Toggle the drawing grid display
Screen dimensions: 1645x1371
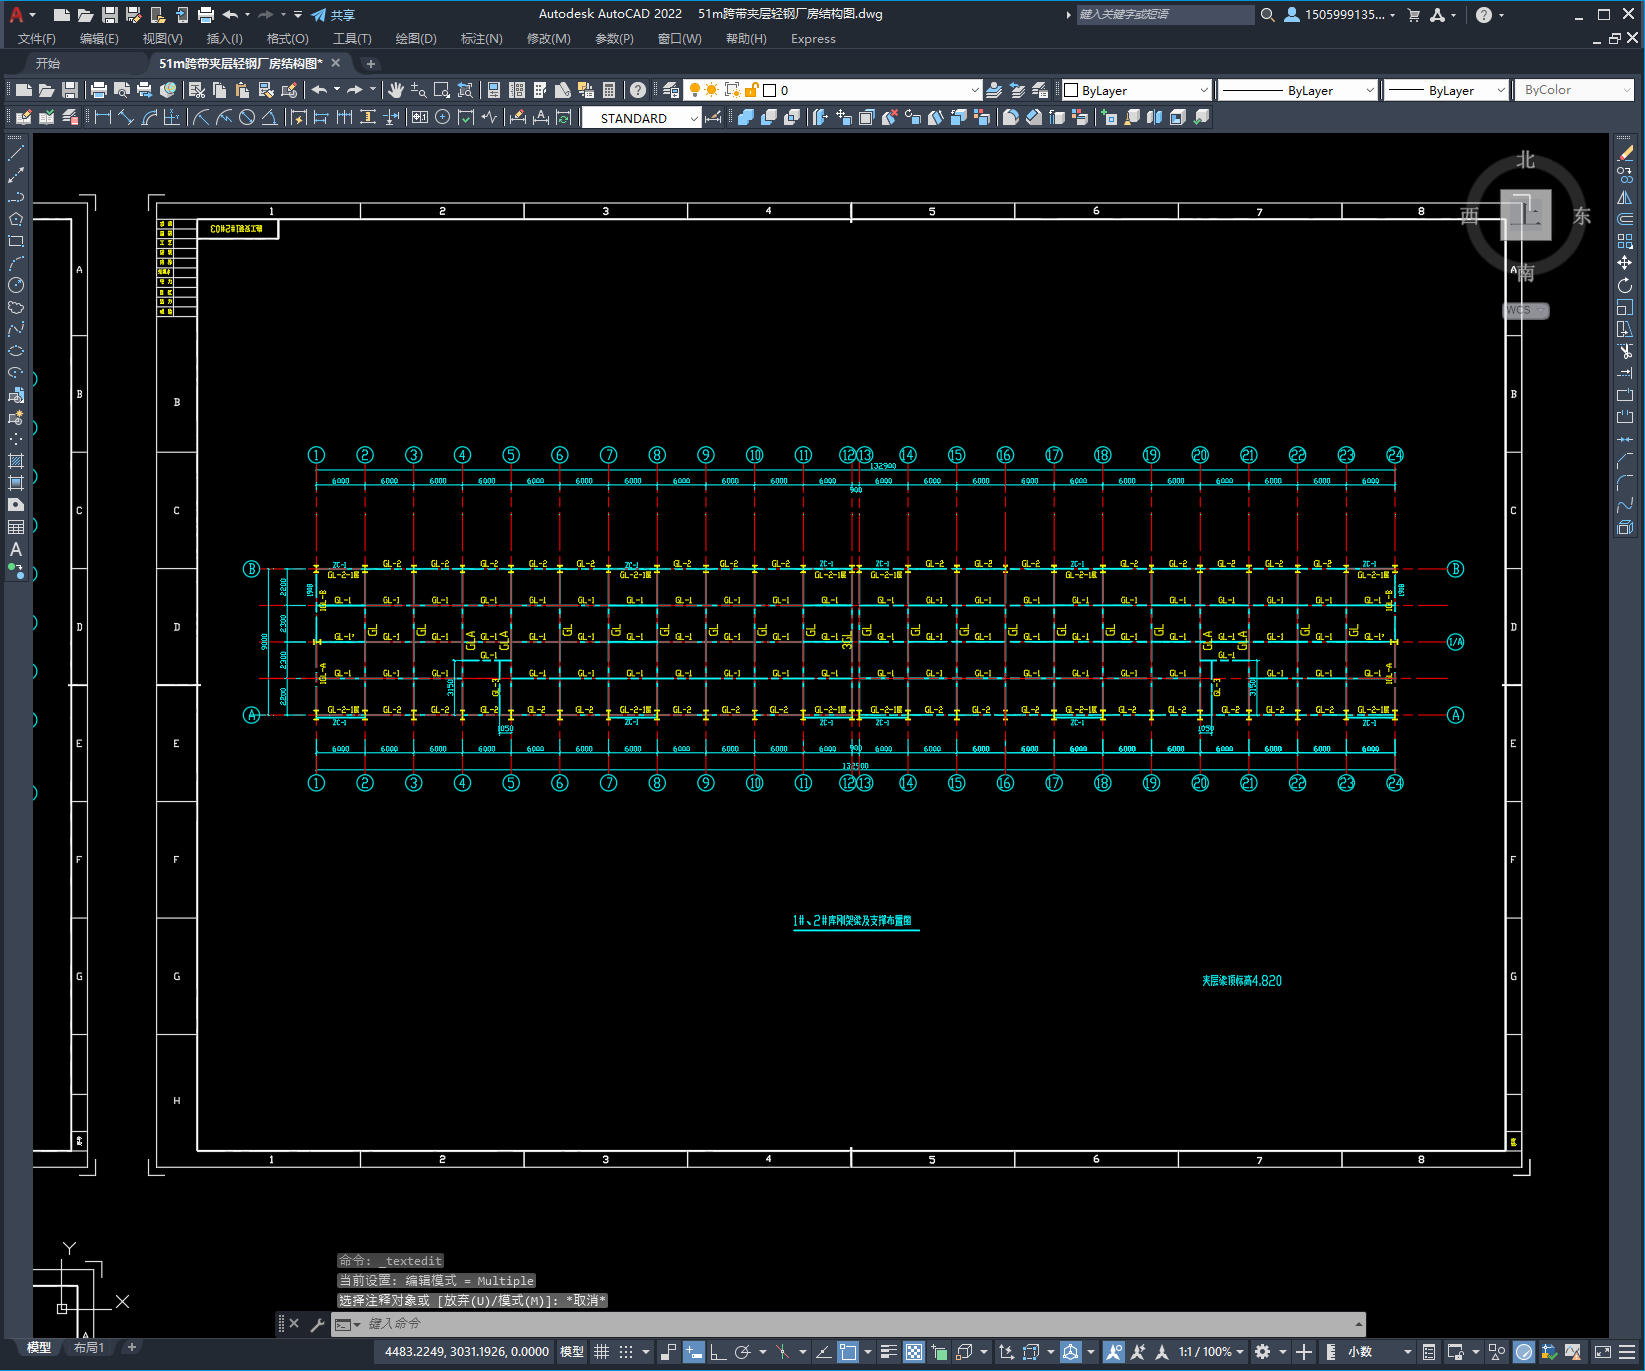click(x=601, y=1352)
